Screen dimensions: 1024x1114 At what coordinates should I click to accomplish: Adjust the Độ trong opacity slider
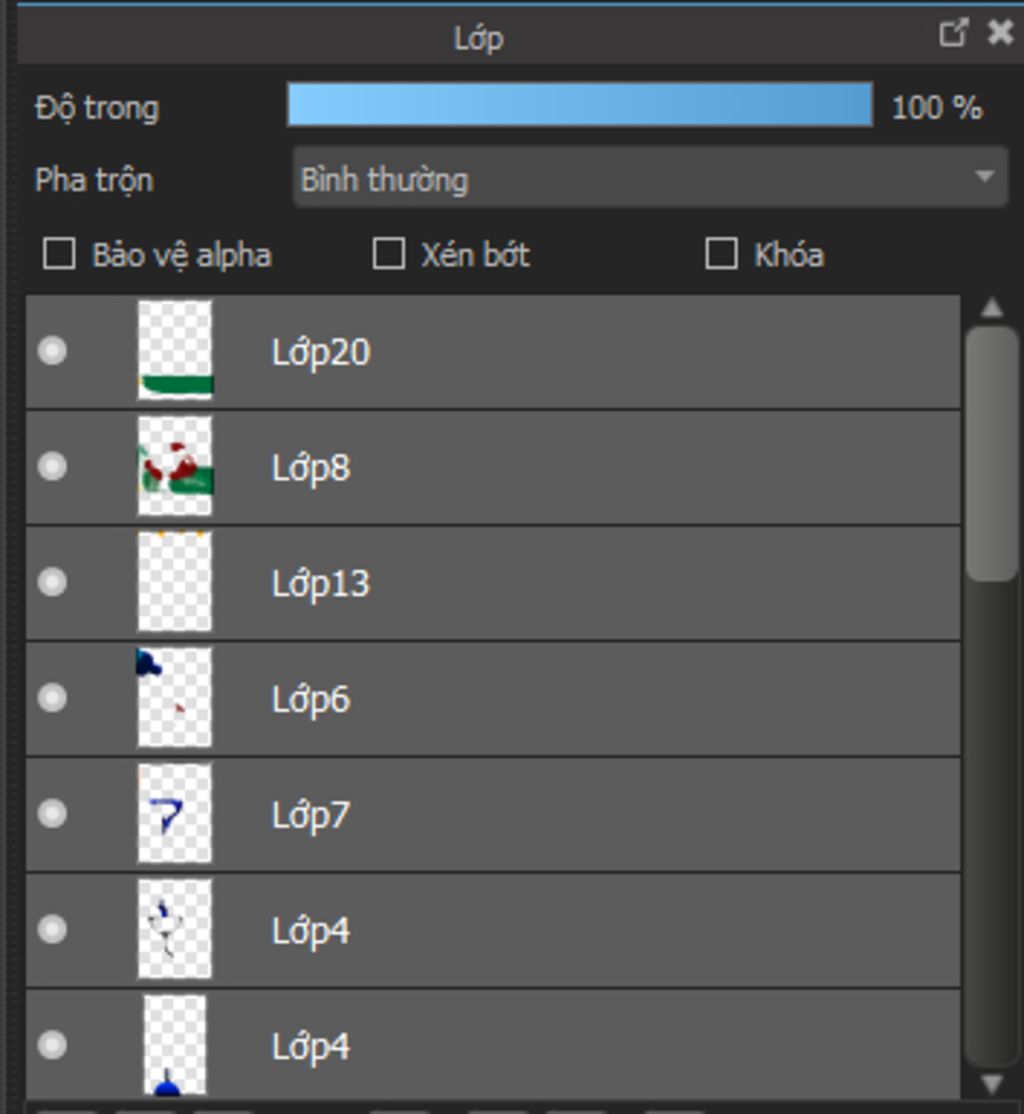tap(580, 105)
